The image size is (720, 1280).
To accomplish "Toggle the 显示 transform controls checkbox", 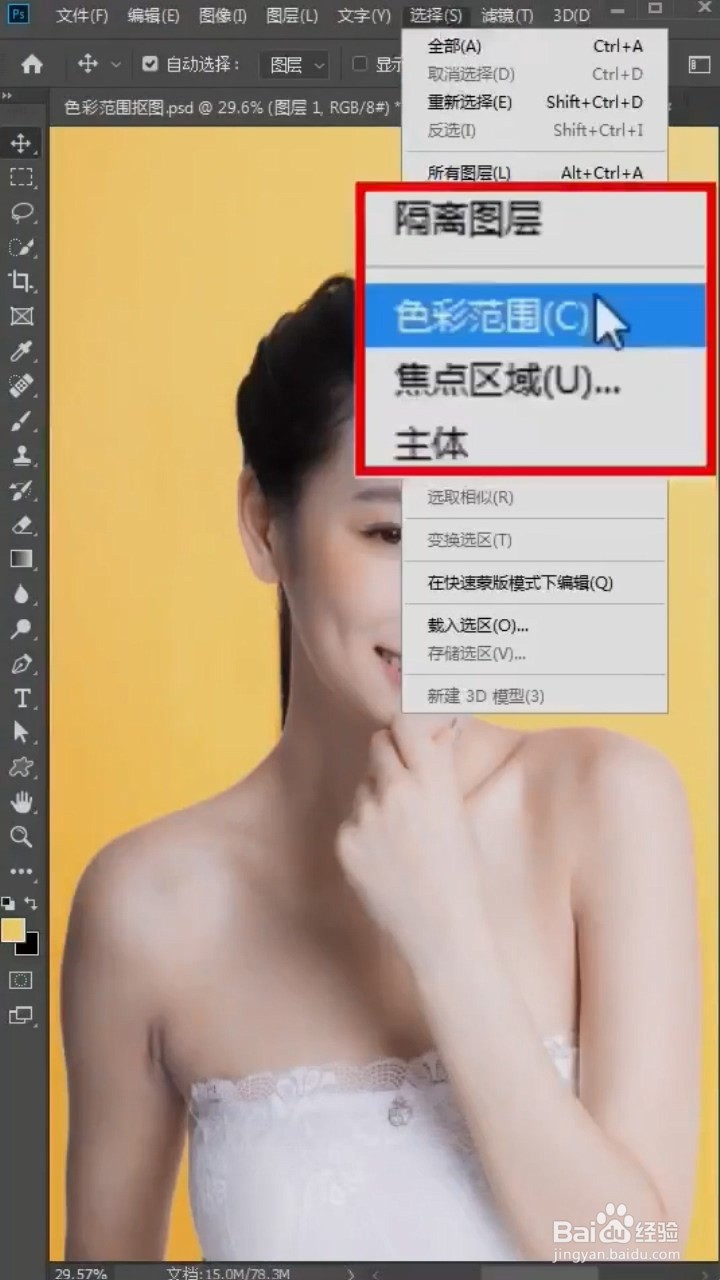I will click(360, 64).
